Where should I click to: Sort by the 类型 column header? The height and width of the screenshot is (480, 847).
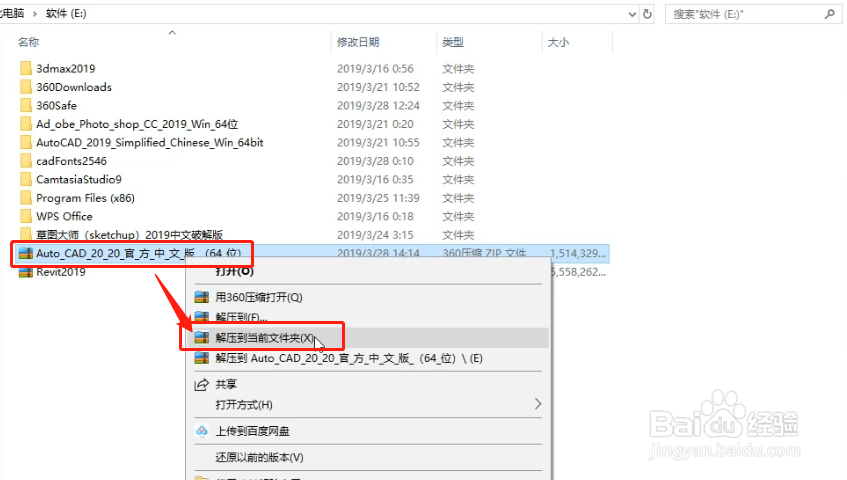(x=453, y=42)
